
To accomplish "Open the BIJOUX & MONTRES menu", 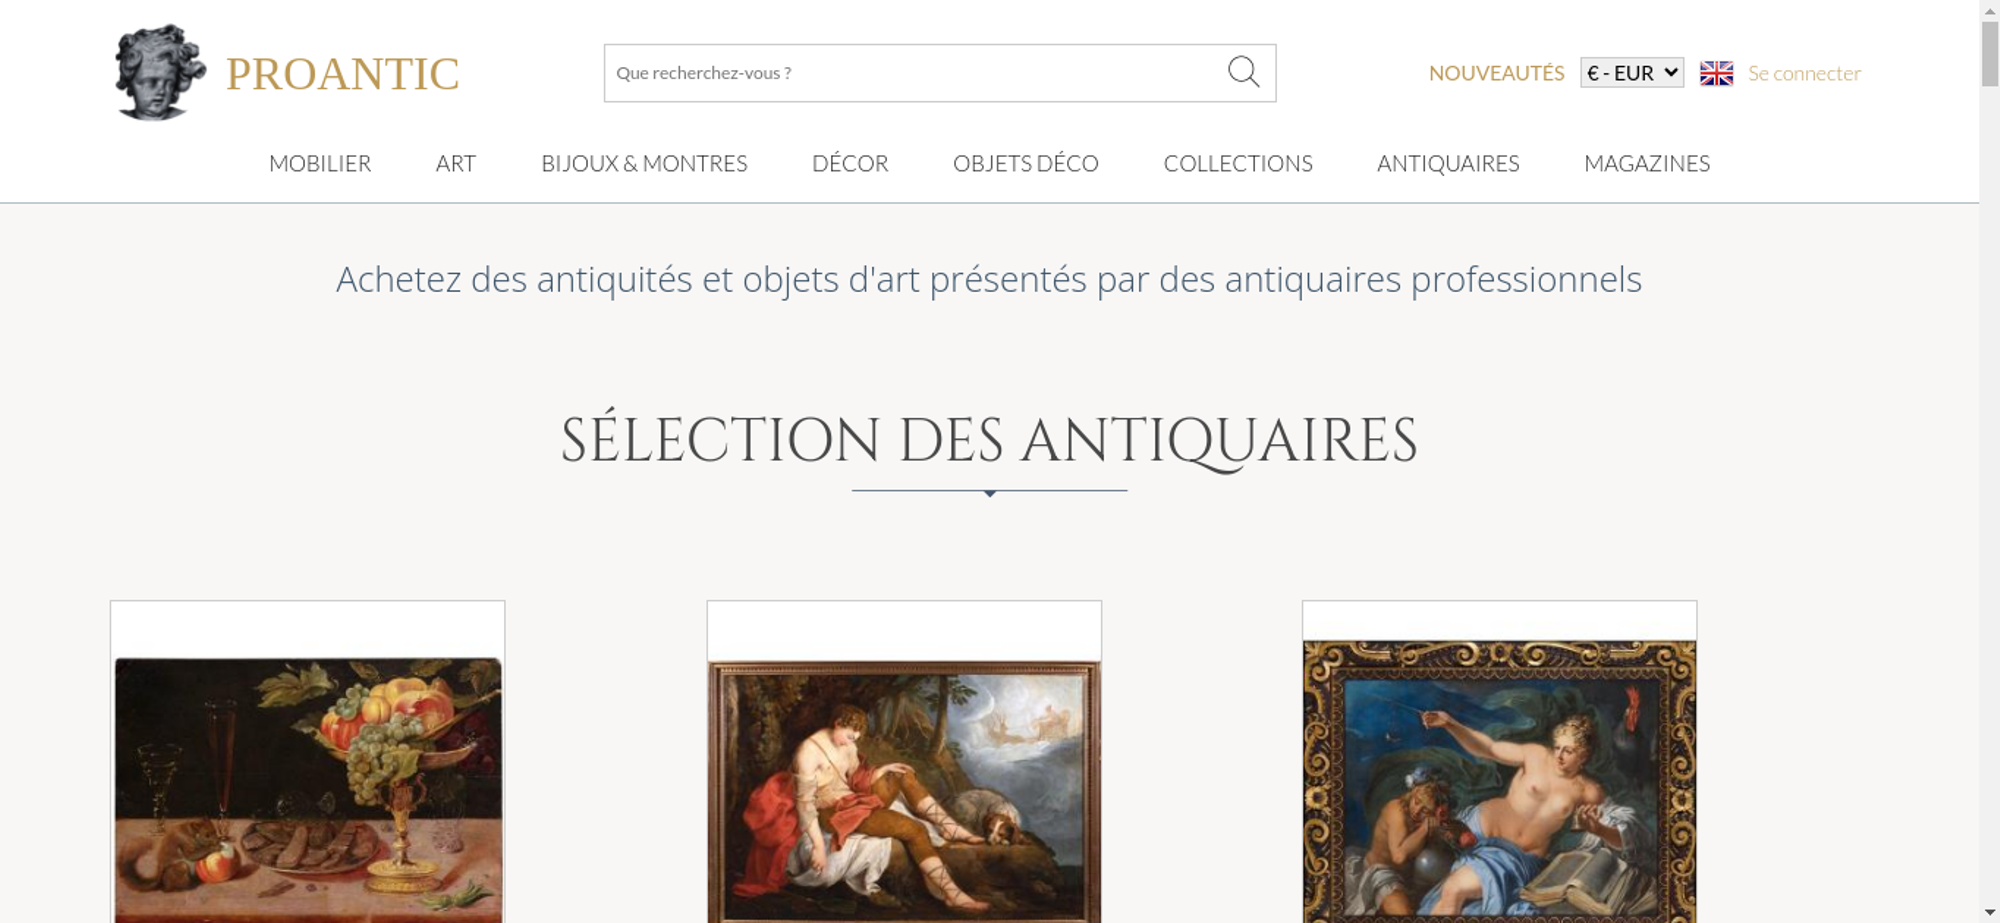I will pyautogui.click(x=644, y=163).
